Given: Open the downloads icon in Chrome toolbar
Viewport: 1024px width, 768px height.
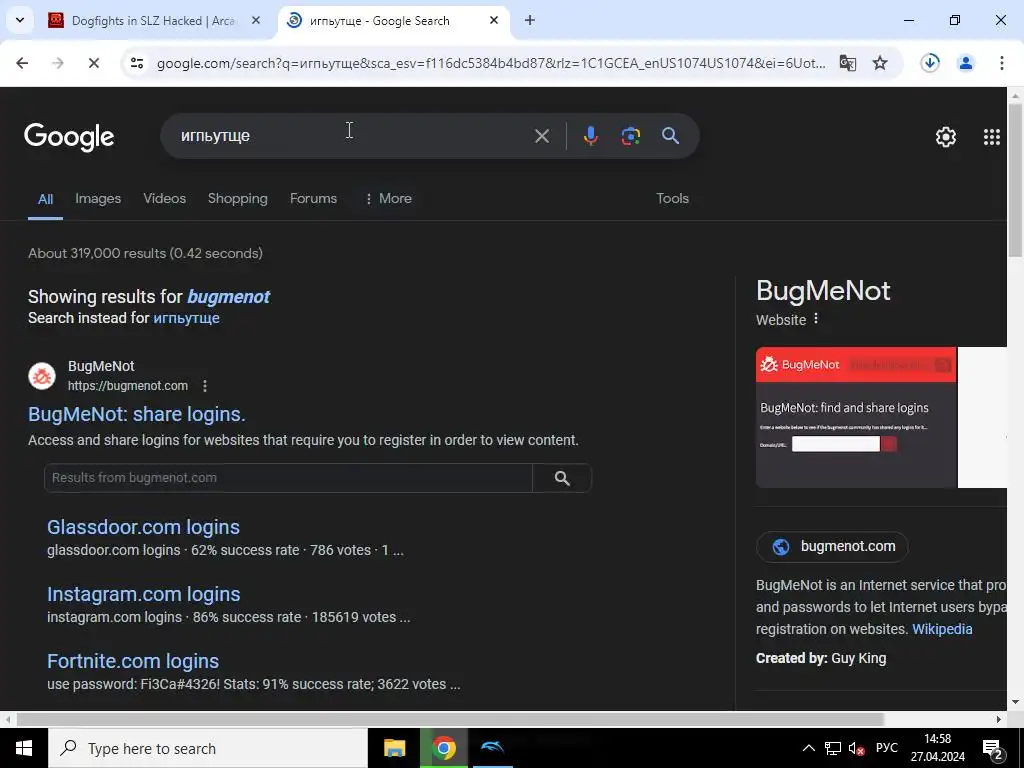Looking at the screenshot, I should 930,63.
